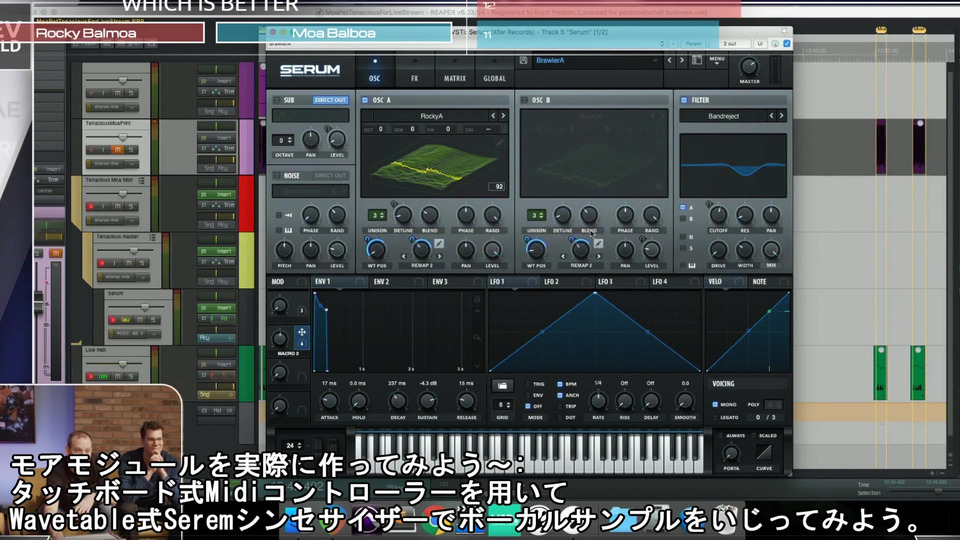Screen dimensions: 960x540
Task: Select the LFO 2 tab
Action: coord(552,282)
